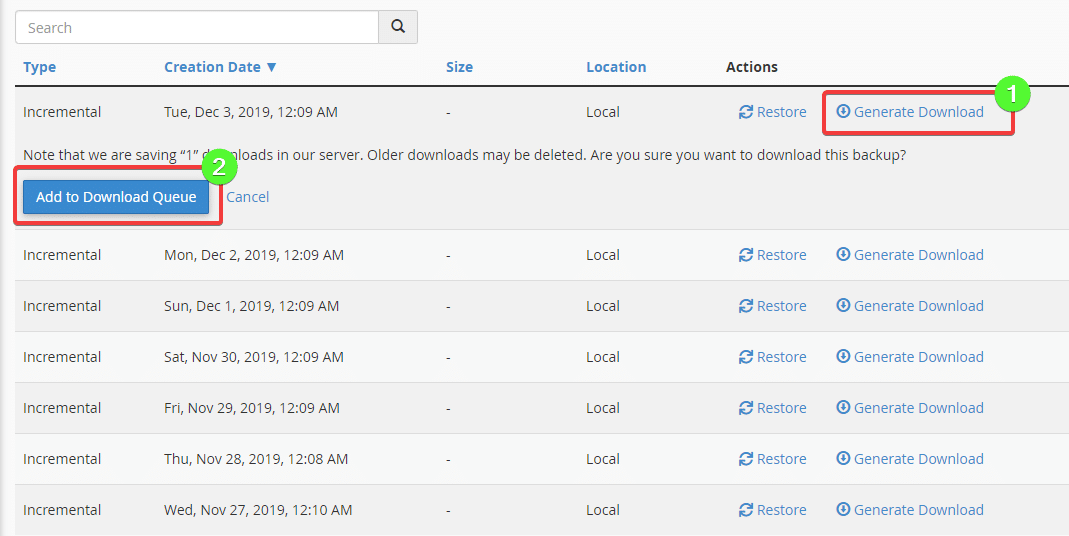Click the Search input field
Image resolution: width=1069 pixels, height=536 pixels.
pos(197,27)
